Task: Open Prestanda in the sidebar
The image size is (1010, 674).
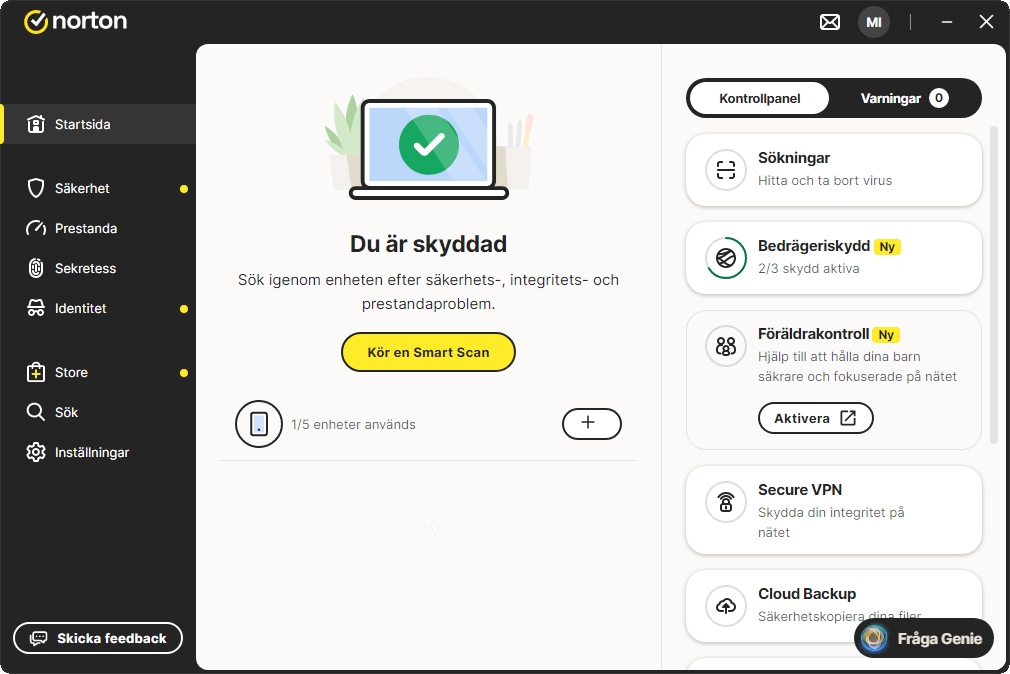Action: click(86, 228)
